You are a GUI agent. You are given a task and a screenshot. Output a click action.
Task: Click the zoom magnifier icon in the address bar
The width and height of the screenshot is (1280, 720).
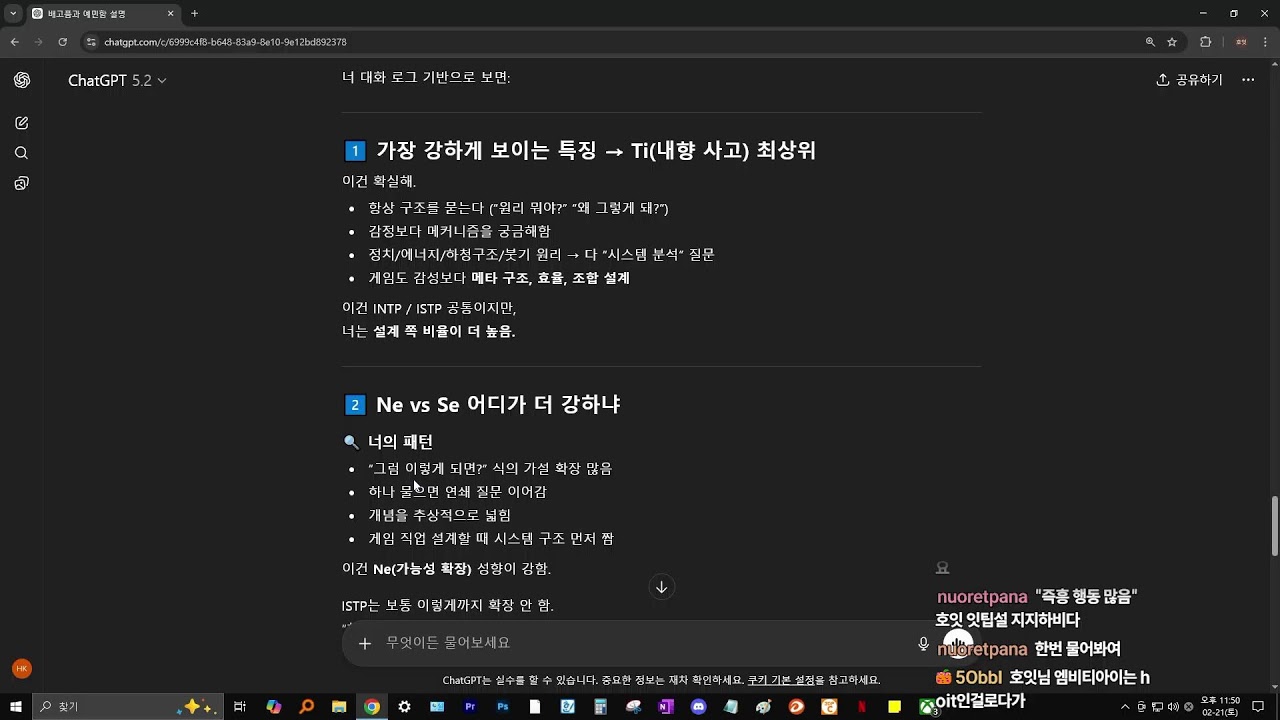click(1150, 42)
